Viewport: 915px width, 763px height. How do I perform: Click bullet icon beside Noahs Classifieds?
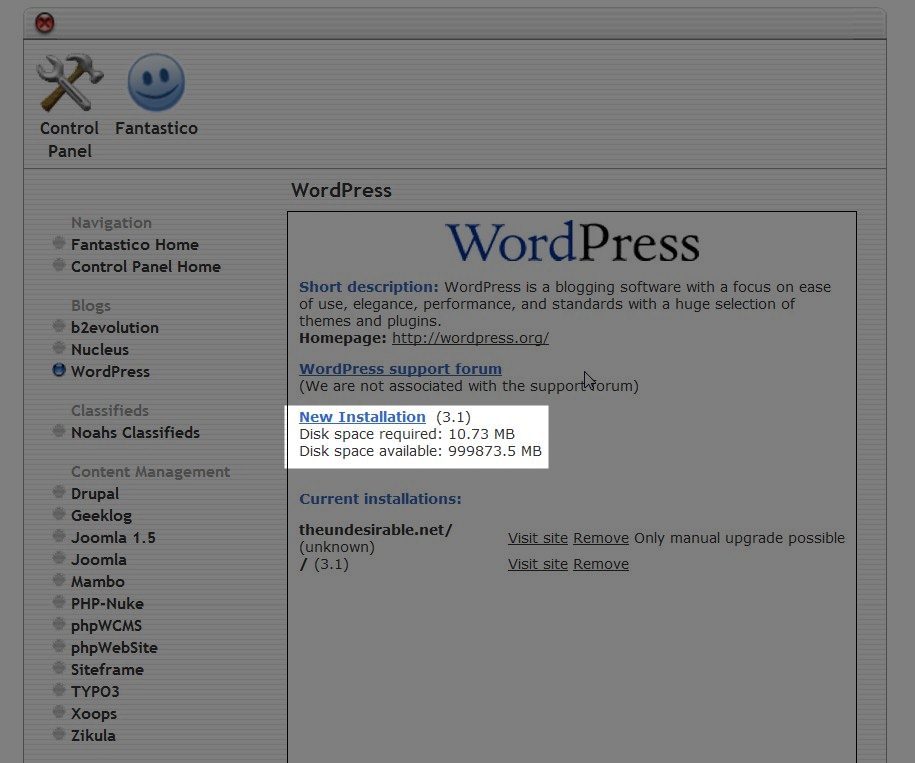pyautogui.click(x=59, y=431)
